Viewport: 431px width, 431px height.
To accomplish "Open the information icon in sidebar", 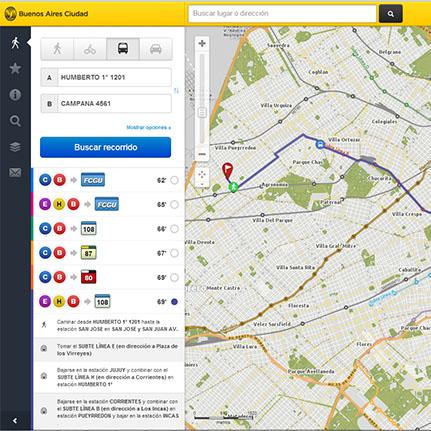I will (15, 95).
